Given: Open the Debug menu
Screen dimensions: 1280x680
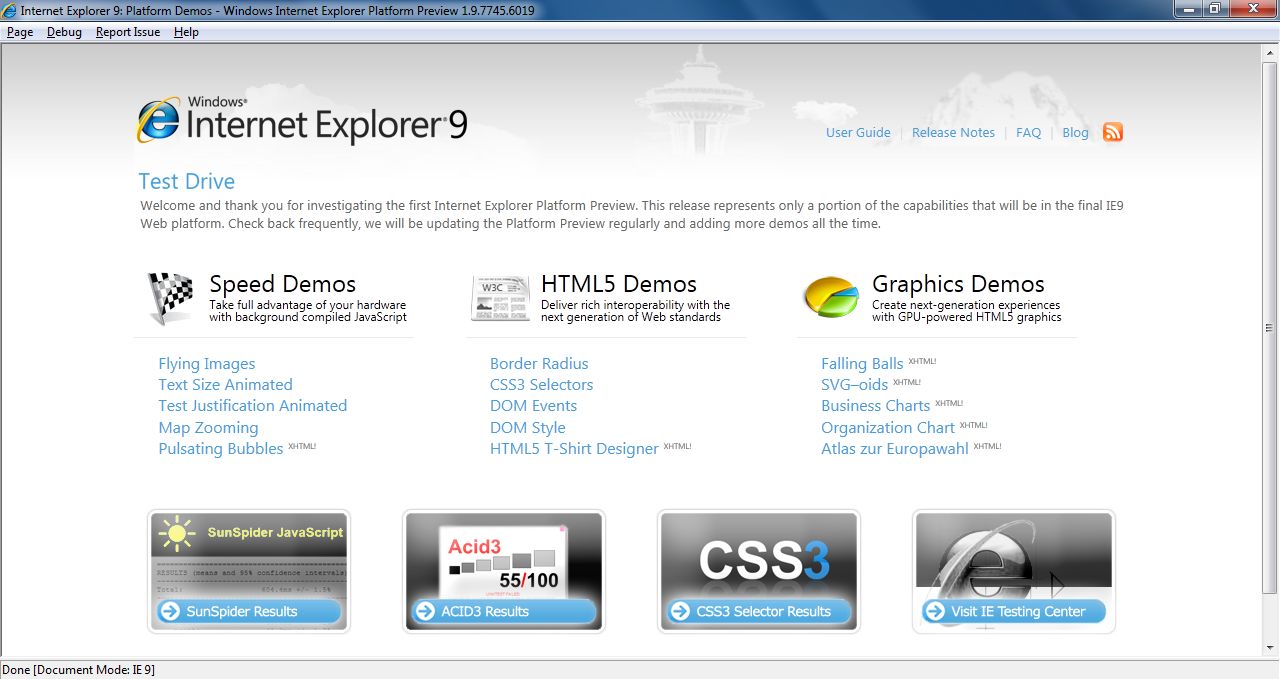Looking at the screenshot, I should click(64, 32).
